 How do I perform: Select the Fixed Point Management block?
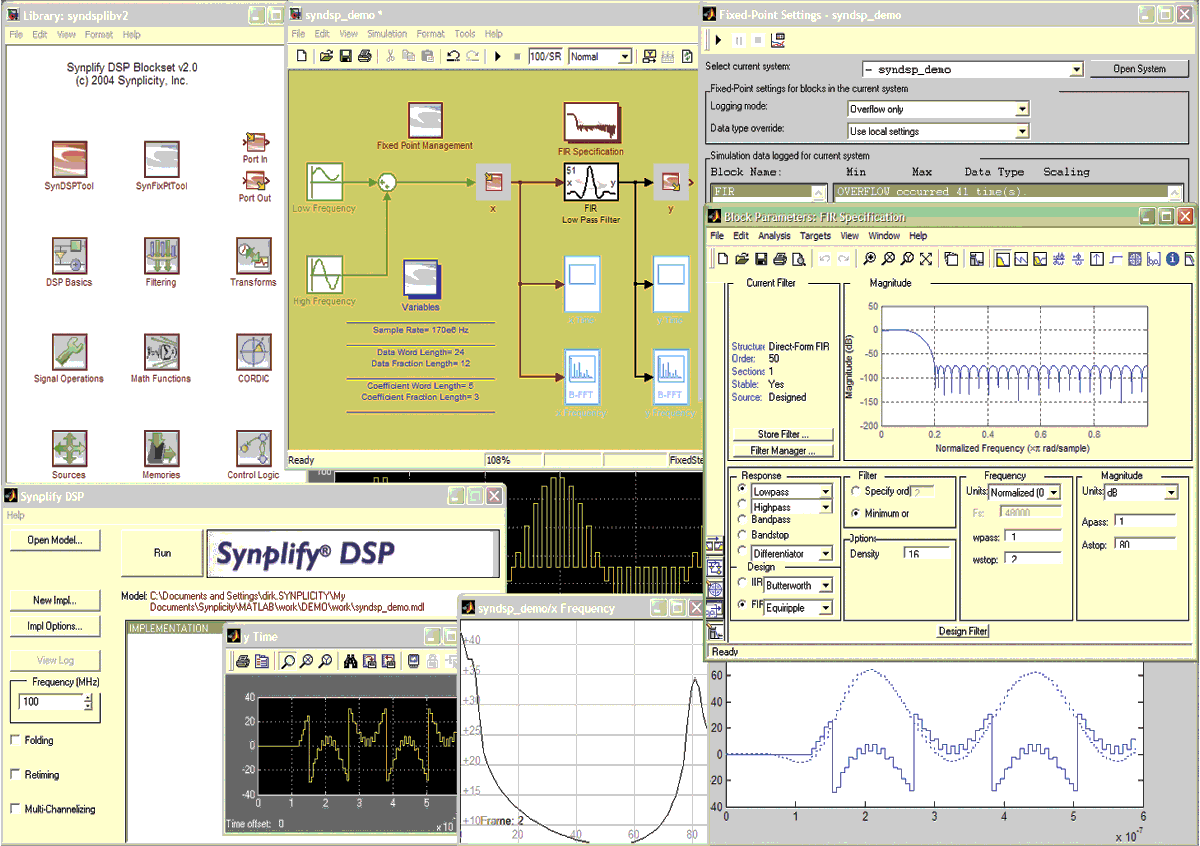[x=425, y=118]
